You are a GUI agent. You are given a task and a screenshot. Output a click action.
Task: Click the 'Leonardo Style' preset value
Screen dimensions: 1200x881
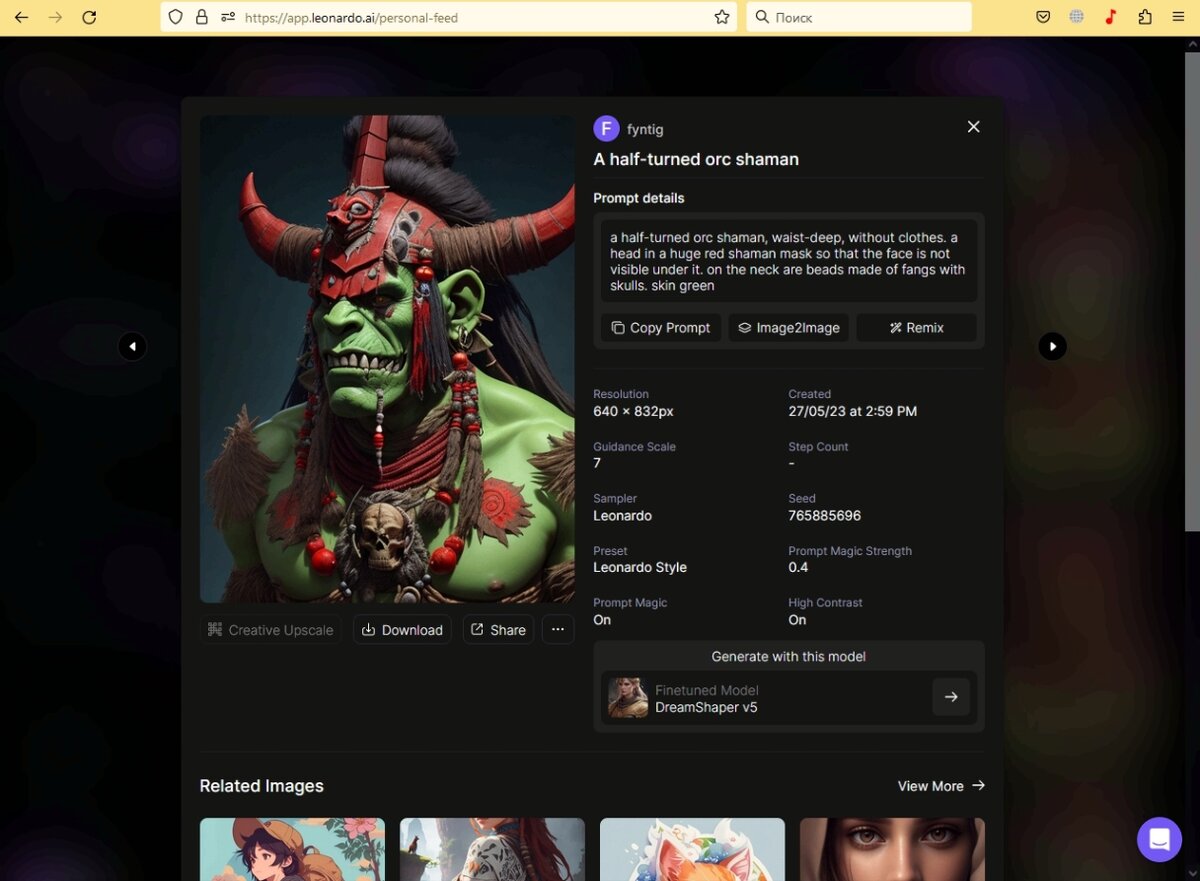(640, 567)
